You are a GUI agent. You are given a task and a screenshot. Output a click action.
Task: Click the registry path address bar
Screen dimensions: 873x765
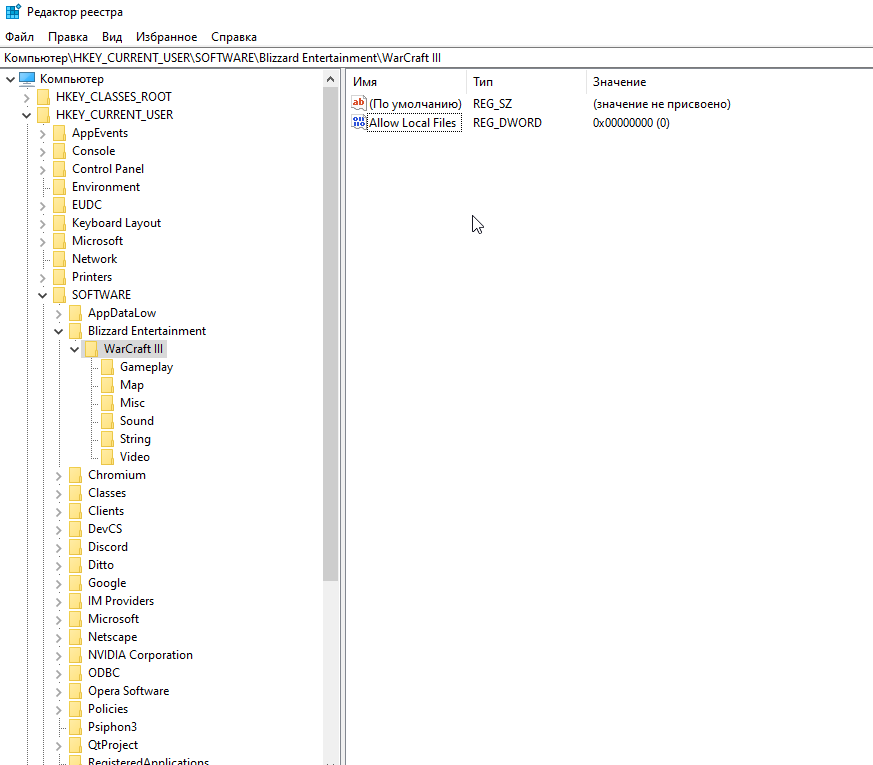click(x=436, y=58)
